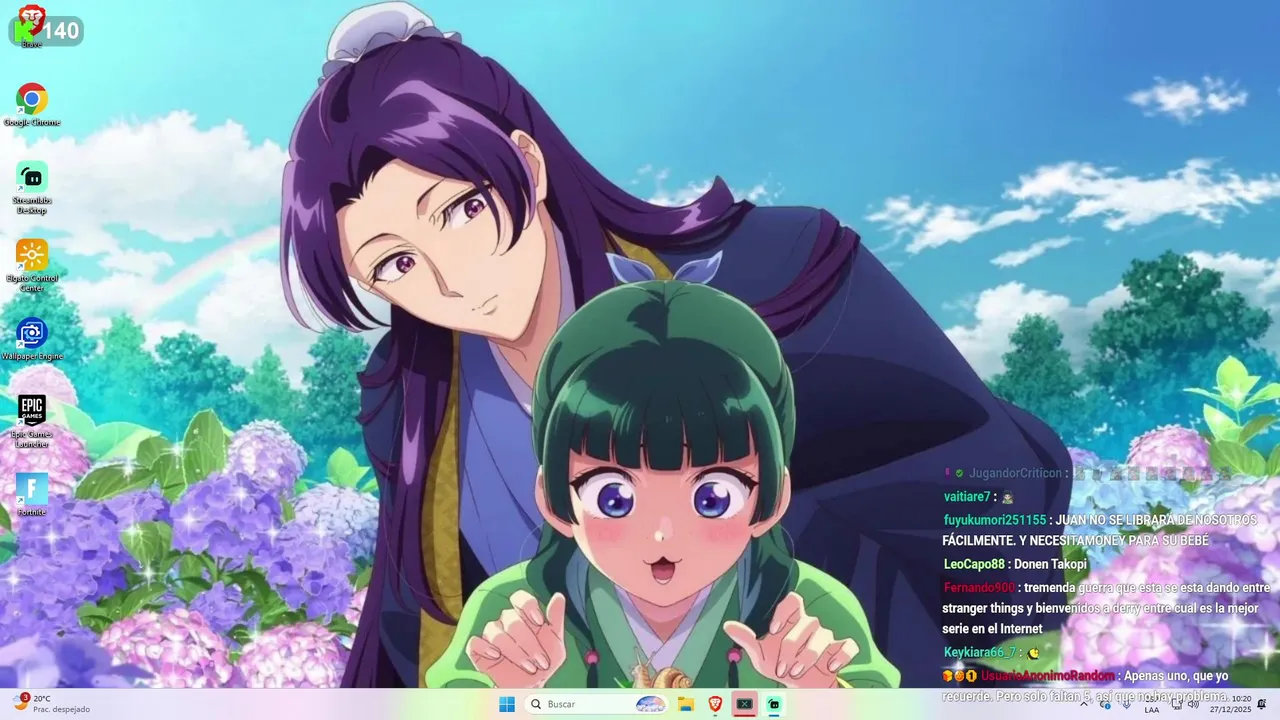Click the tray icon with the blue info badge
Viewport: 1280px width, 720px height.
[1106, 704]
